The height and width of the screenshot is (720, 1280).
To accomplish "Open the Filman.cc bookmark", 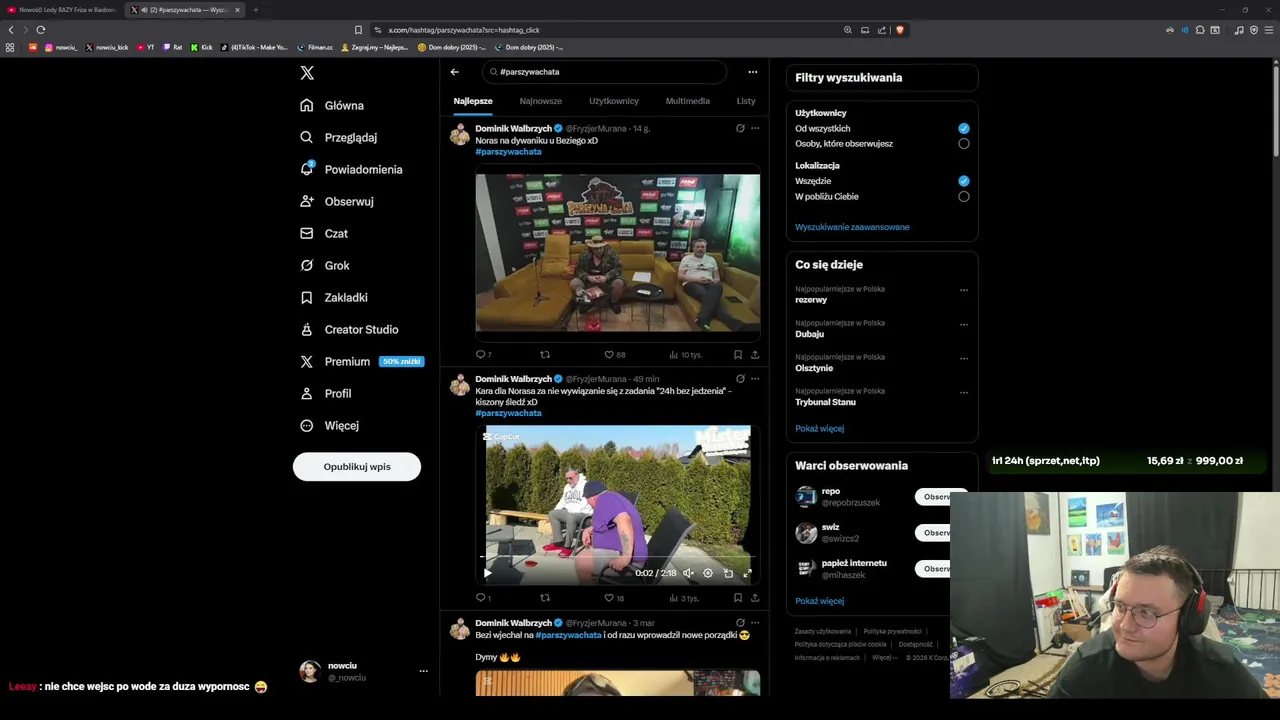I will point(315,47).
